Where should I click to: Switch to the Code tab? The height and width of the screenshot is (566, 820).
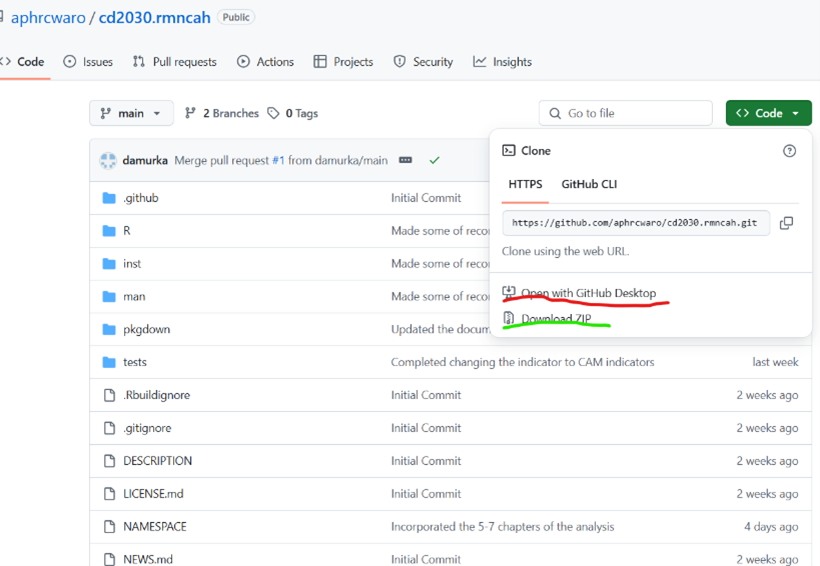coord(23,62)
